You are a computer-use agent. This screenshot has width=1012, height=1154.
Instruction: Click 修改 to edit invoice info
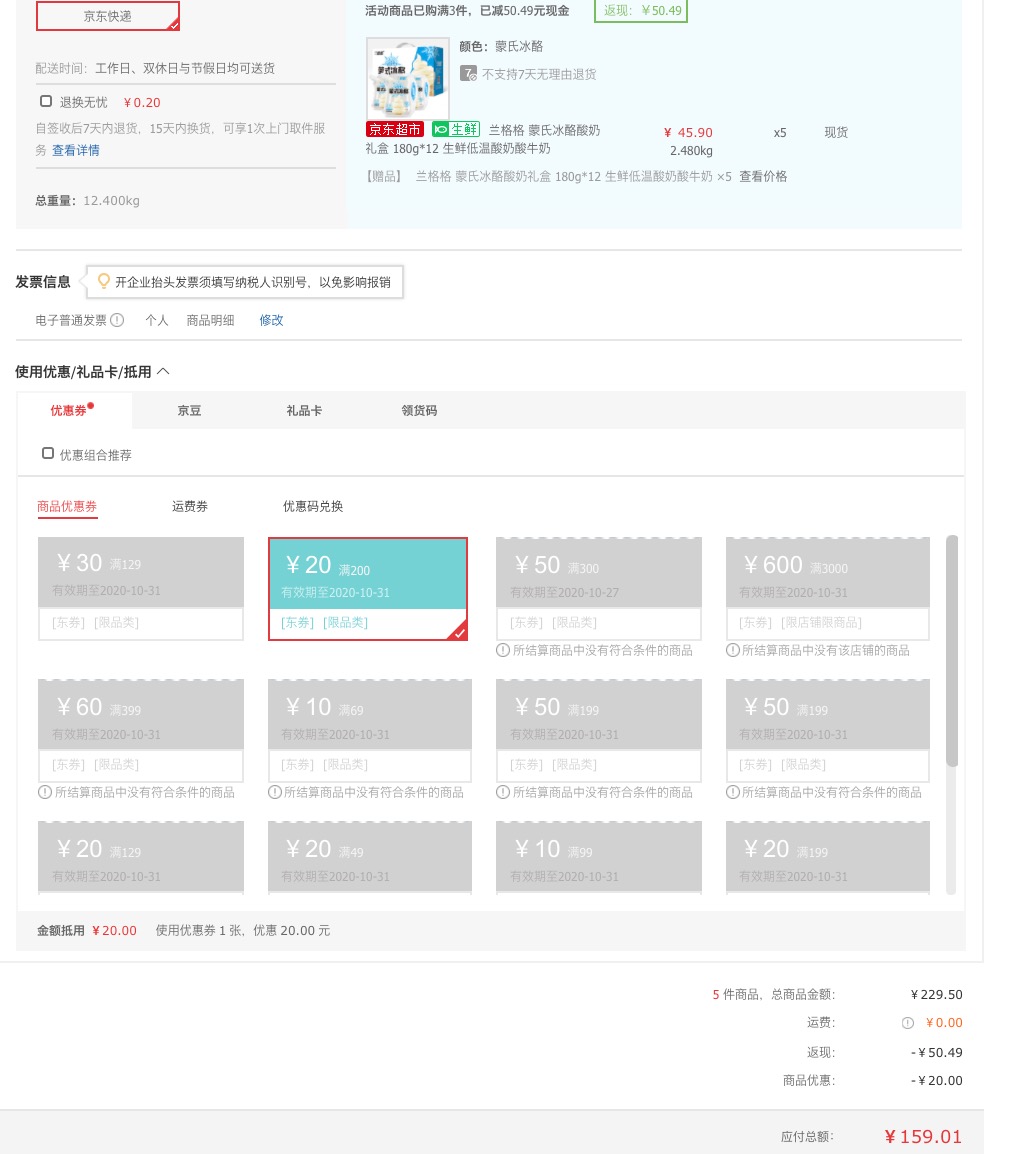pos(271,320)
